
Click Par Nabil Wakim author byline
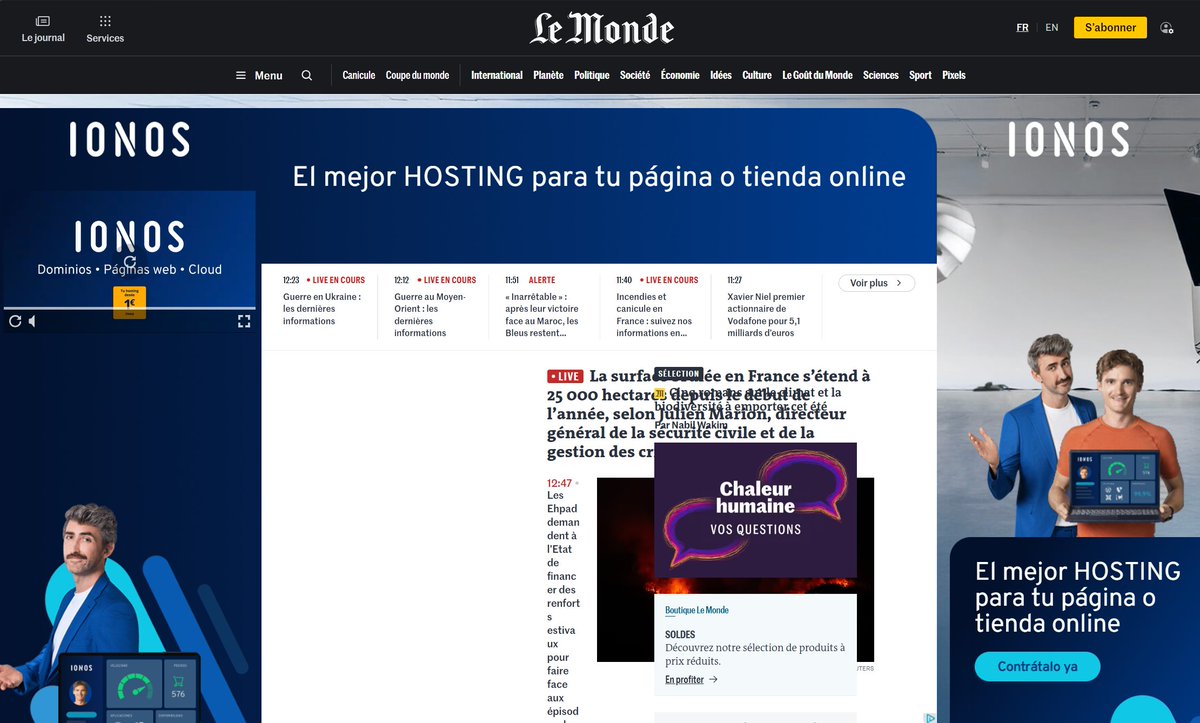(x=691, y=425)
